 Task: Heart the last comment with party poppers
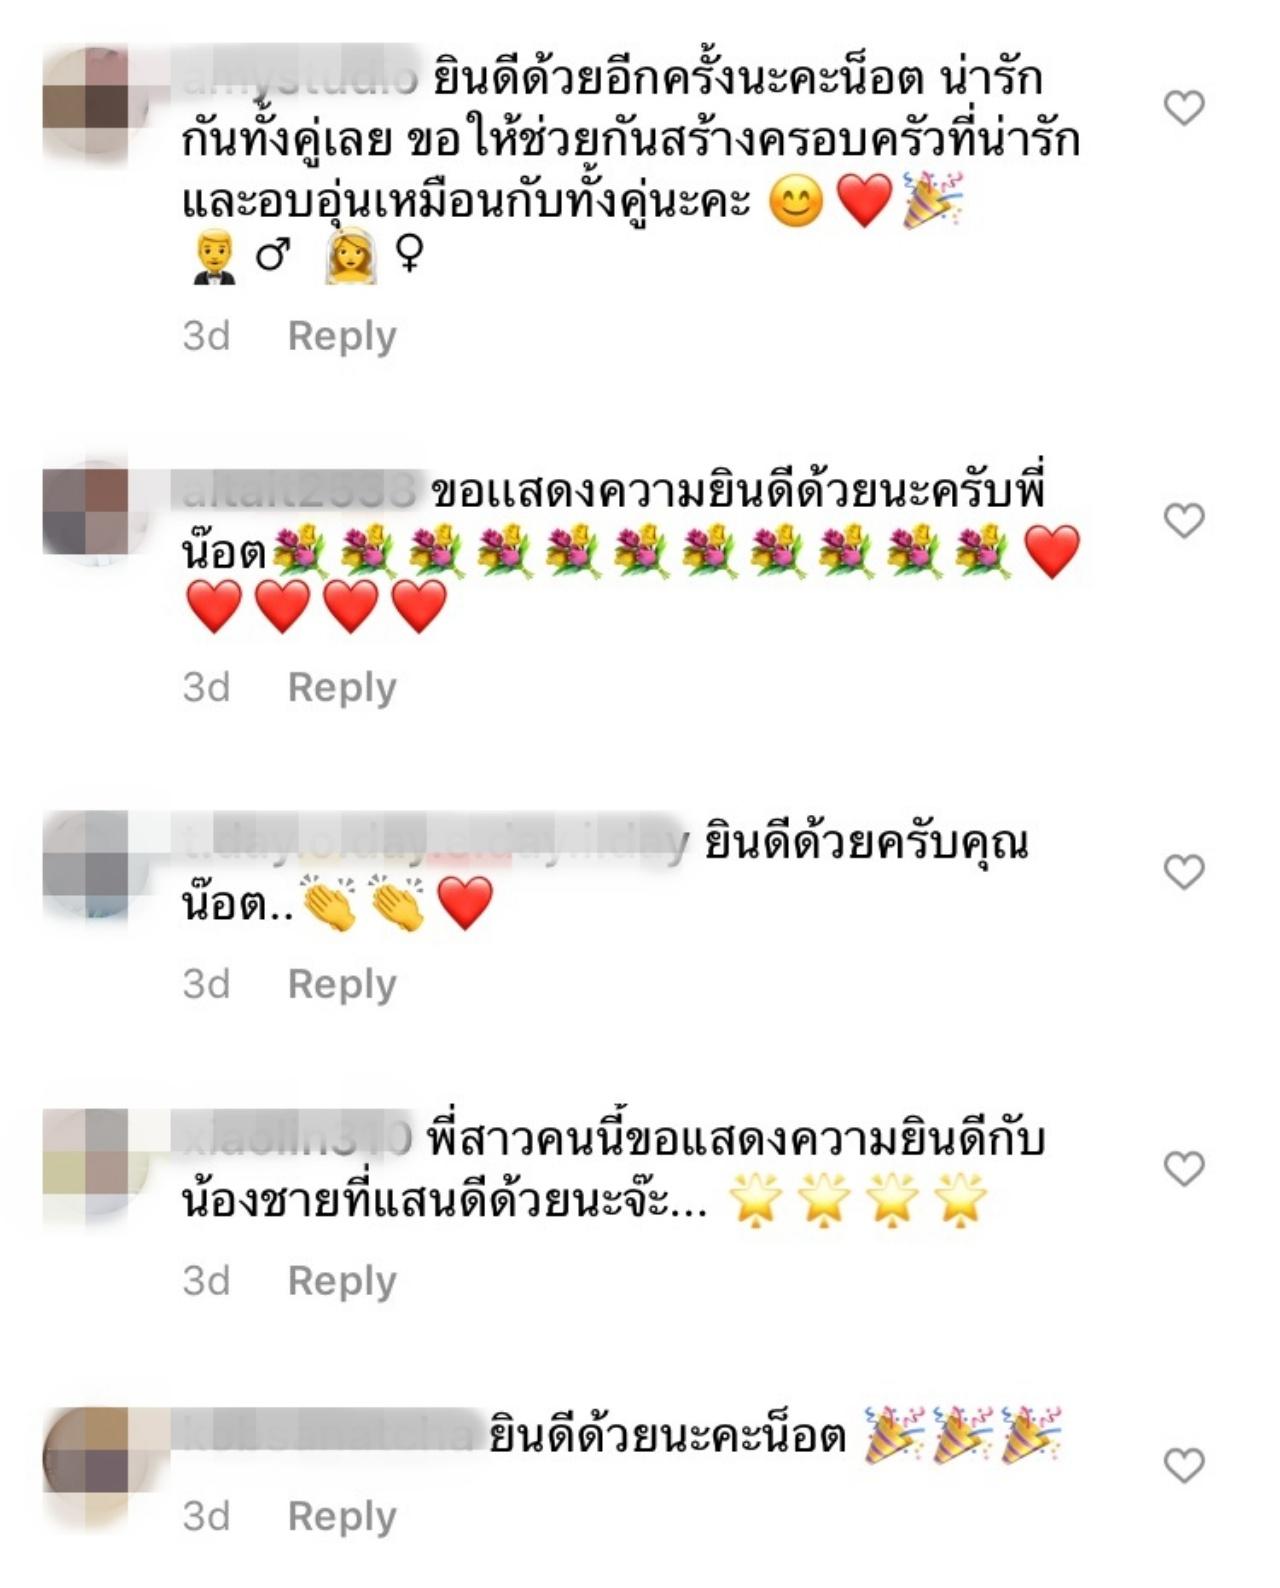[1184, 1465]
